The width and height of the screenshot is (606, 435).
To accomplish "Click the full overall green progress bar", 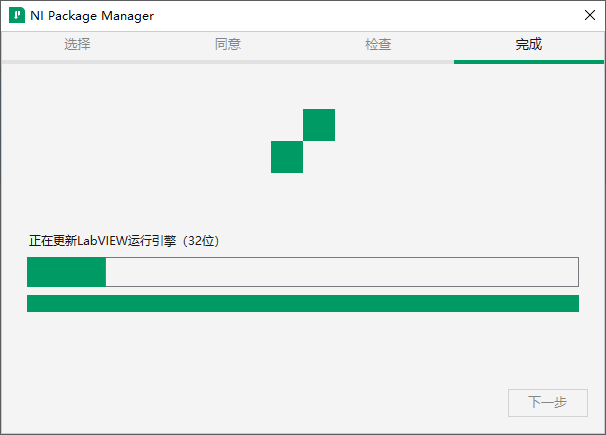I will [303, 303].
